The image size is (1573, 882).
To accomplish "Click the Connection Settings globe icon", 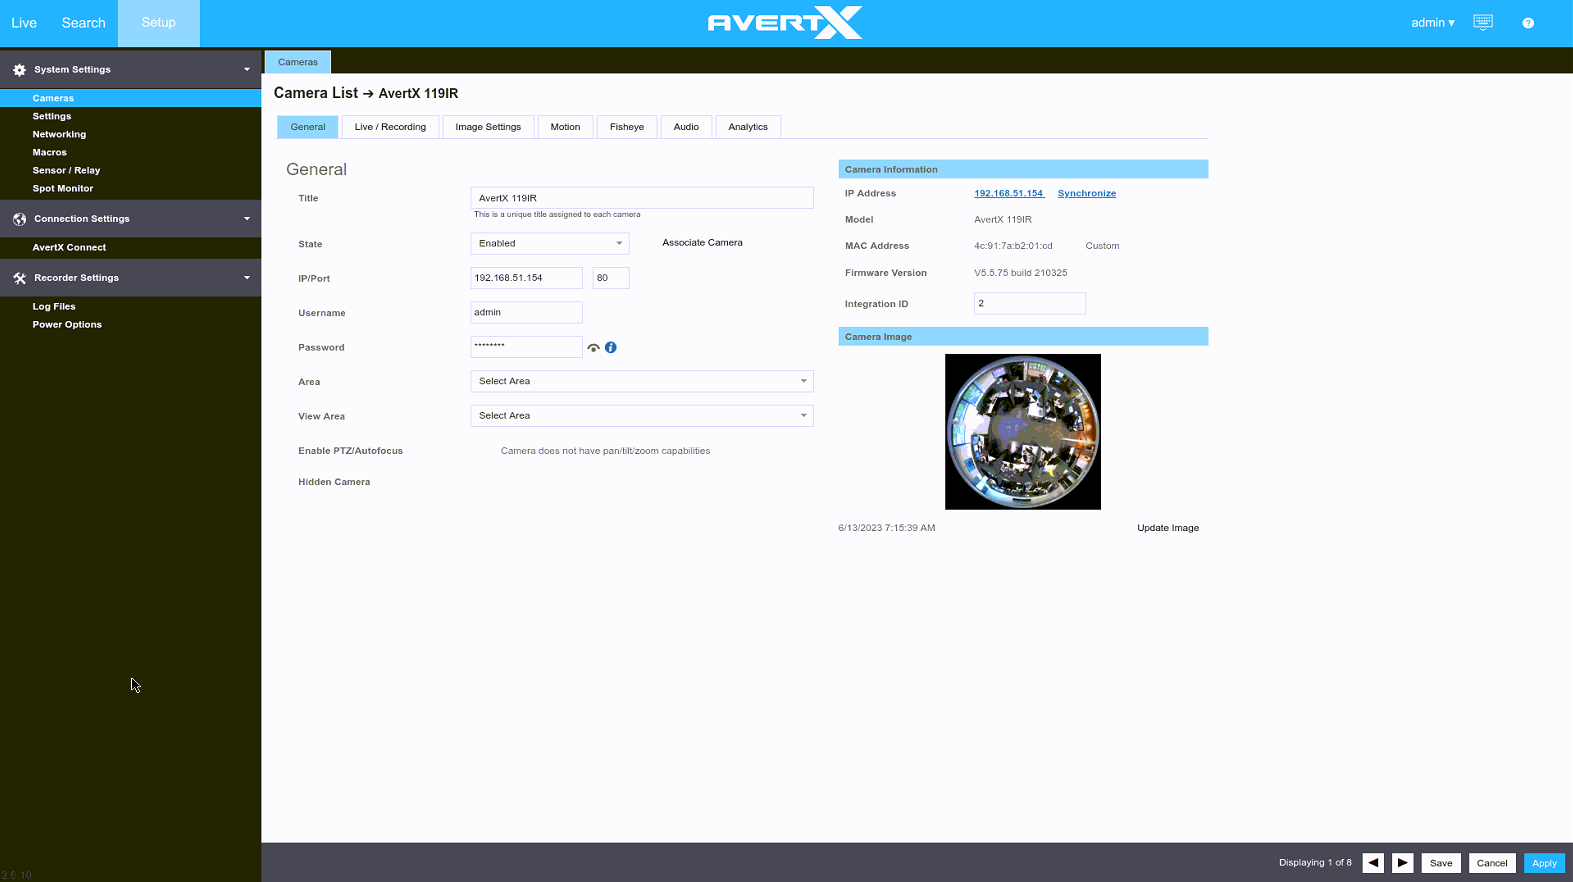I will [x=19, y=219].
